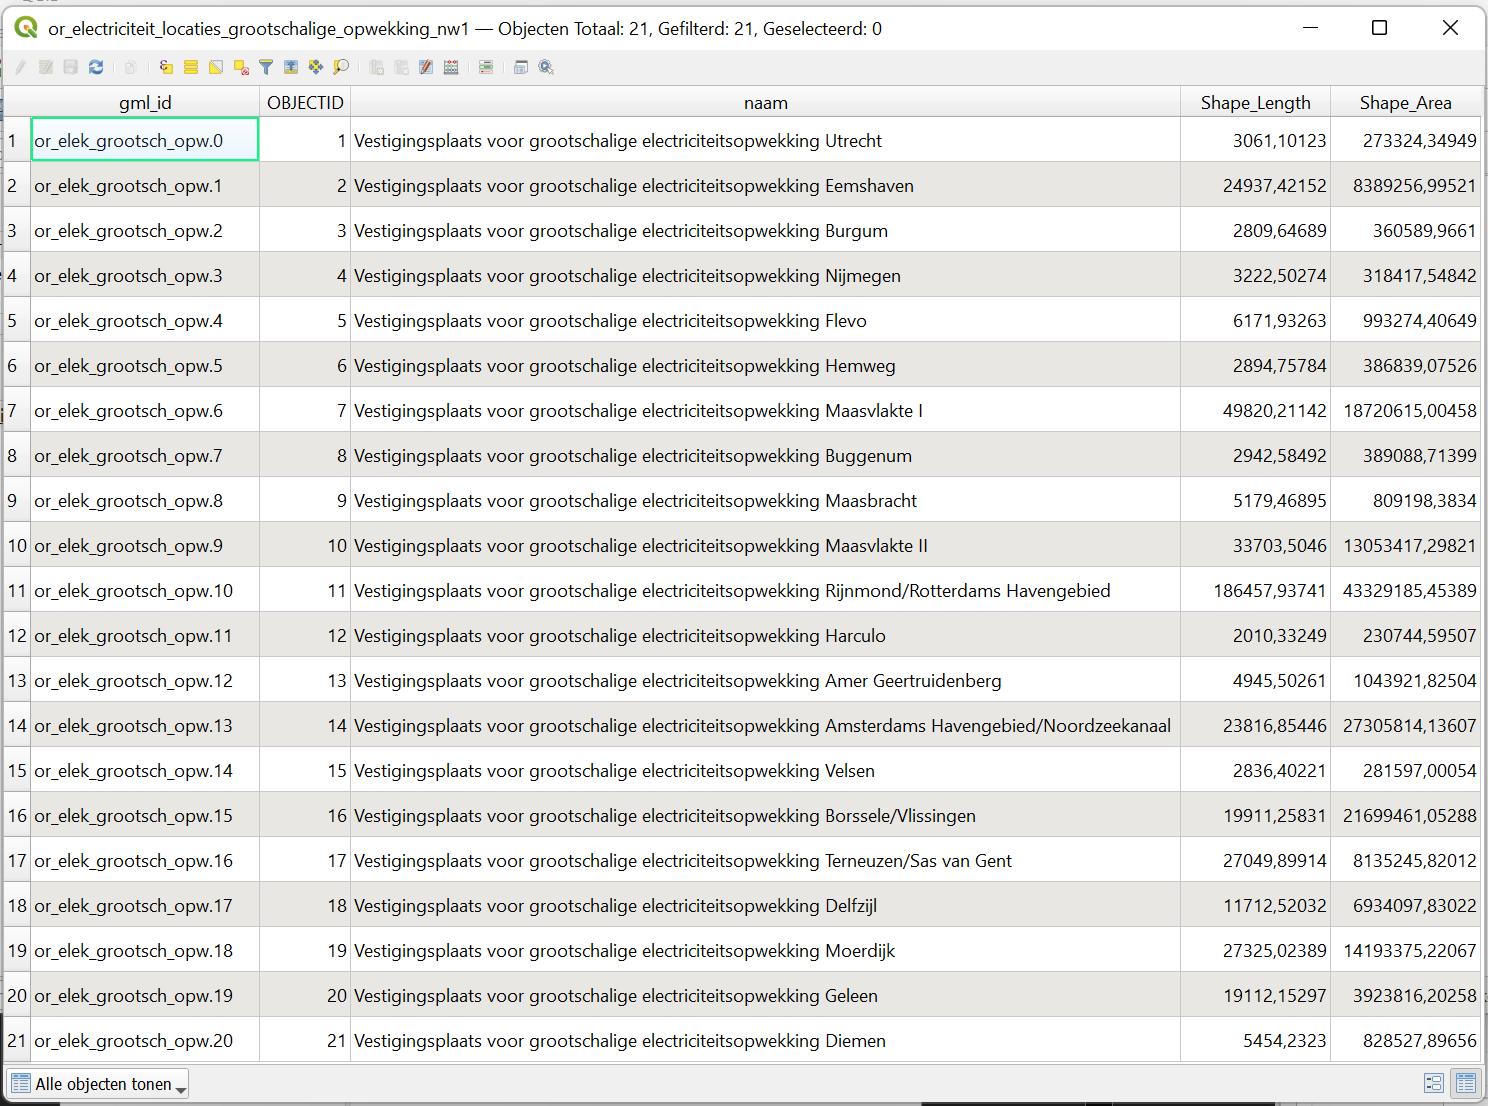Select row 14 via its row header

pos(17,725)
